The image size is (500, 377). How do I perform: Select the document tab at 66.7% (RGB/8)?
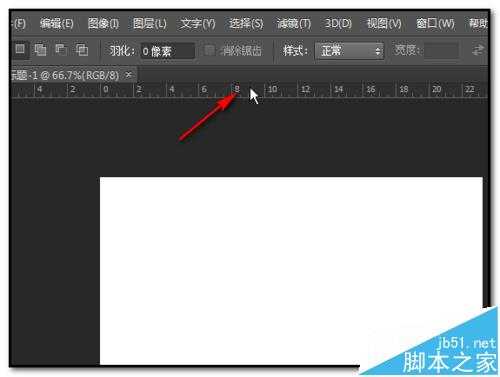tap(65, 75)
